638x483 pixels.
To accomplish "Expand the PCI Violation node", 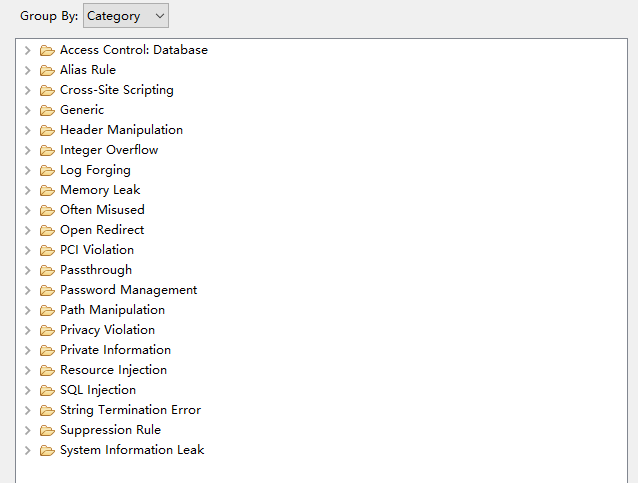I will pos(28,250).
